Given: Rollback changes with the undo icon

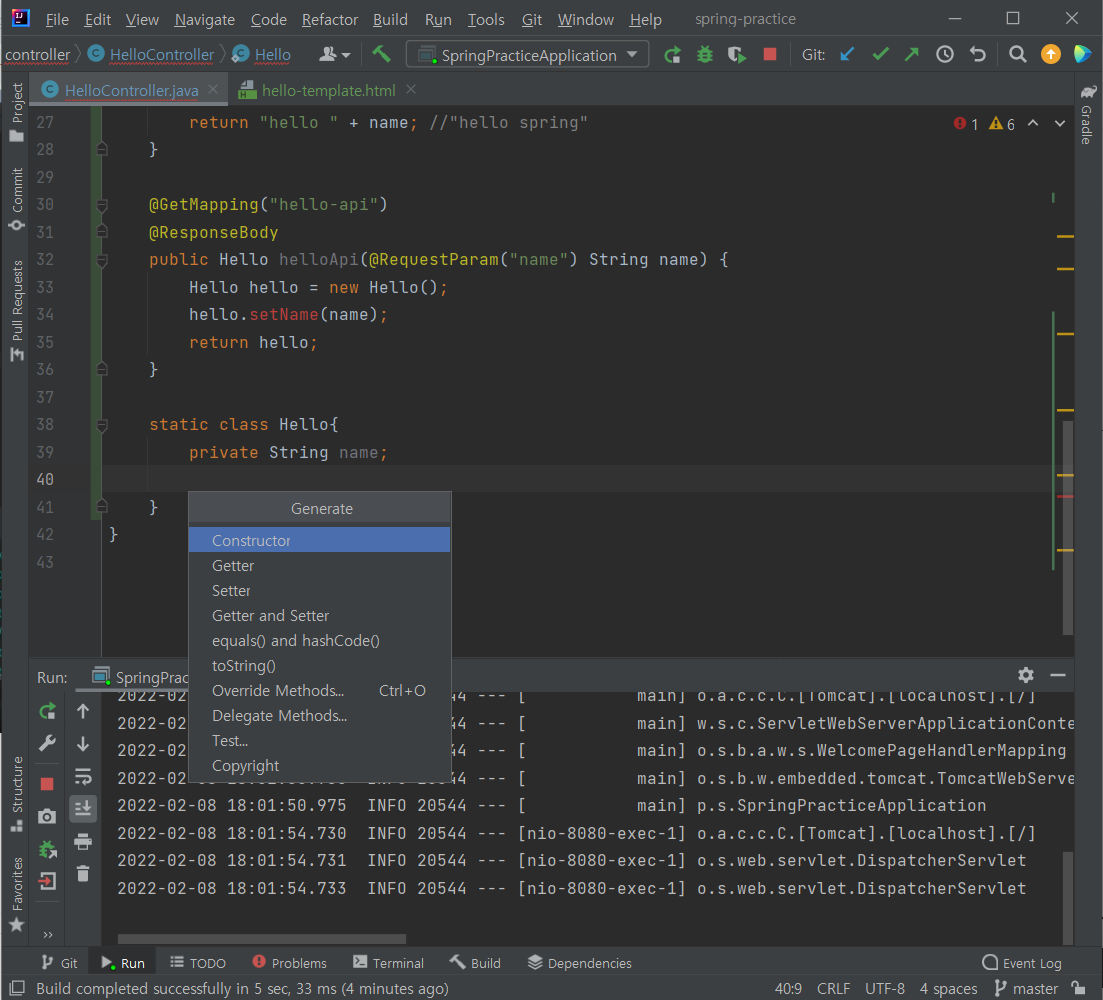Looking at the screenshot, I should [977, 54].
